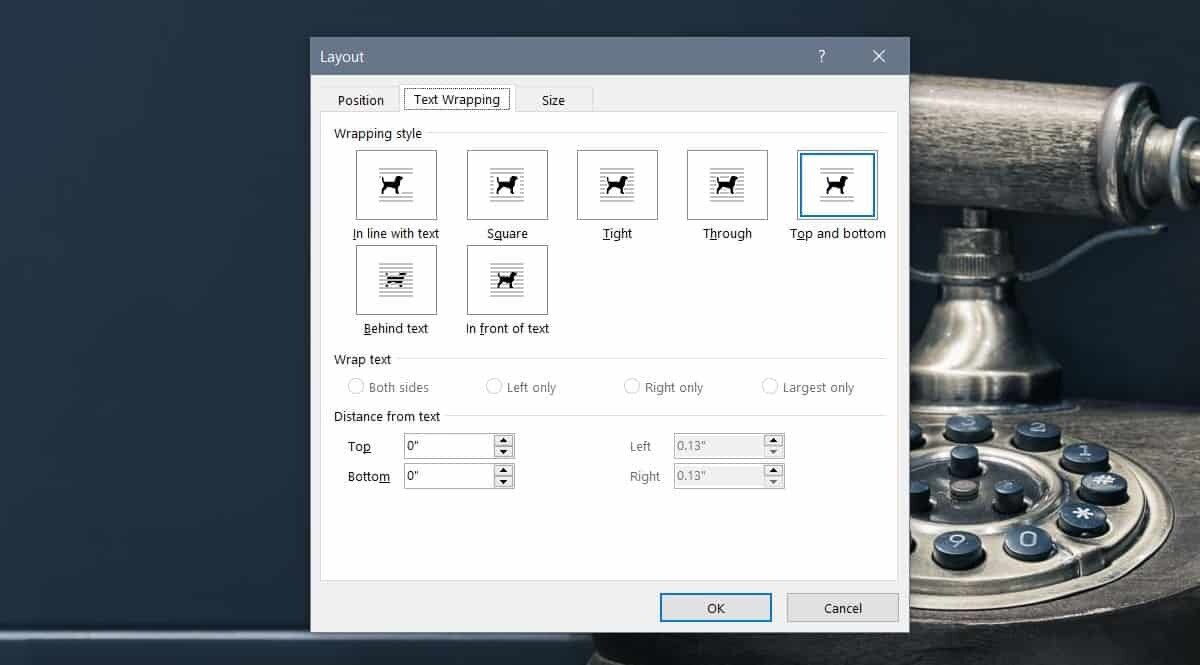The height and width of the screenshot is (665, 1200).
Task: Choose the Square wrapping style icon
Action: [x=507, y=185]
